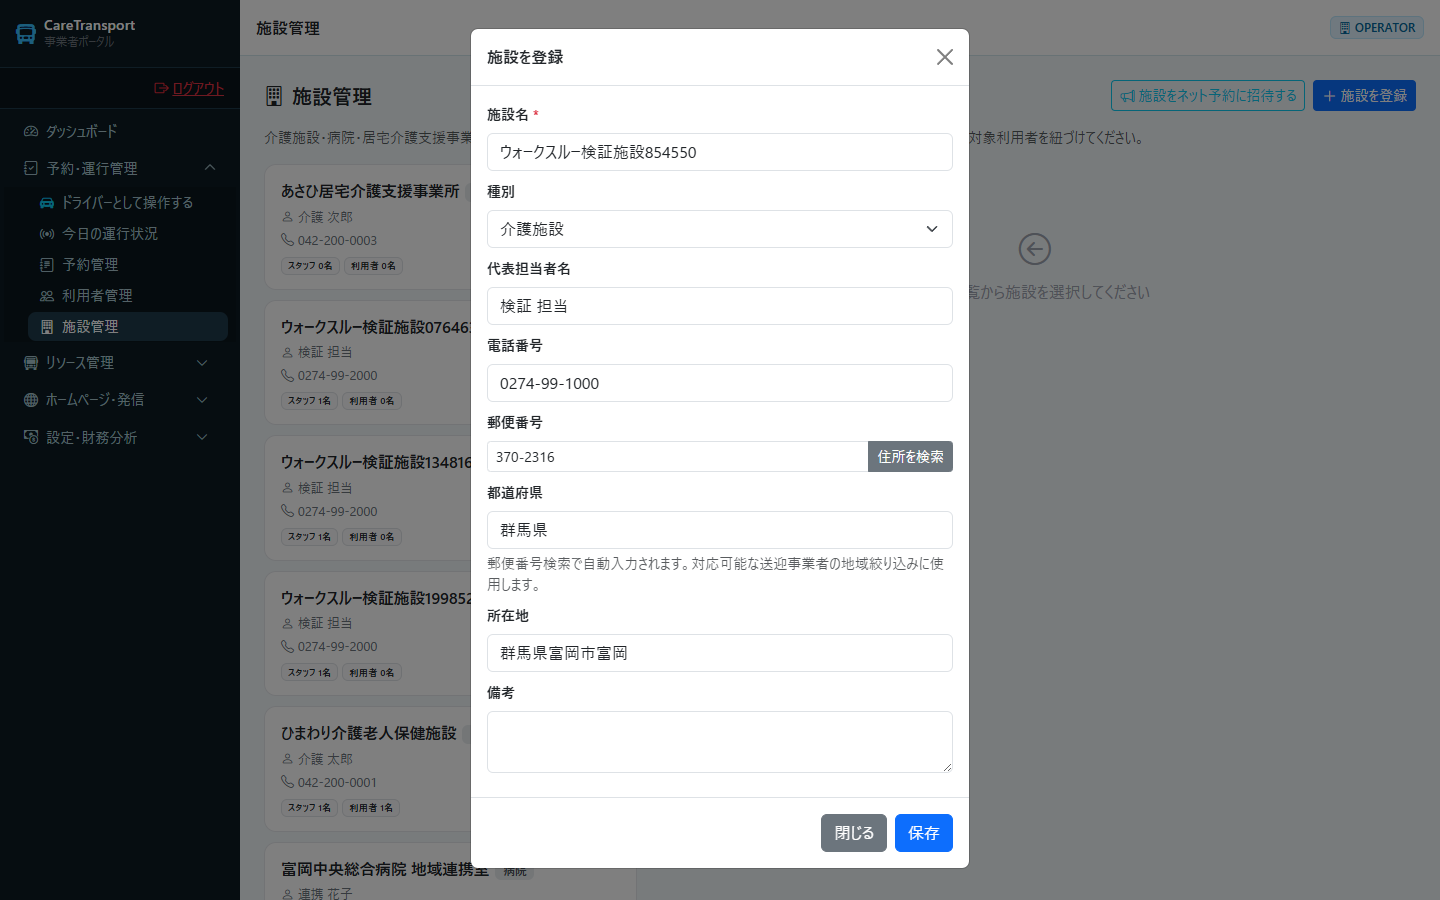Open ドライバーとして操作する menu item
Screen dimensions: 1440x900
128,202
